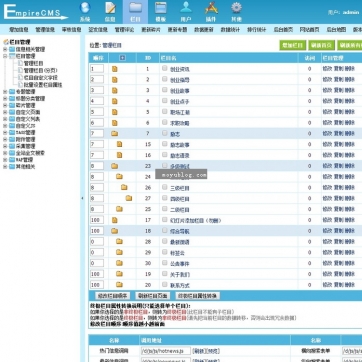Expand the 自定义页面 tree node
Image resolution: width=362 pixels, height=362 pixels.
pyautogui.click(x=5, y=112)
